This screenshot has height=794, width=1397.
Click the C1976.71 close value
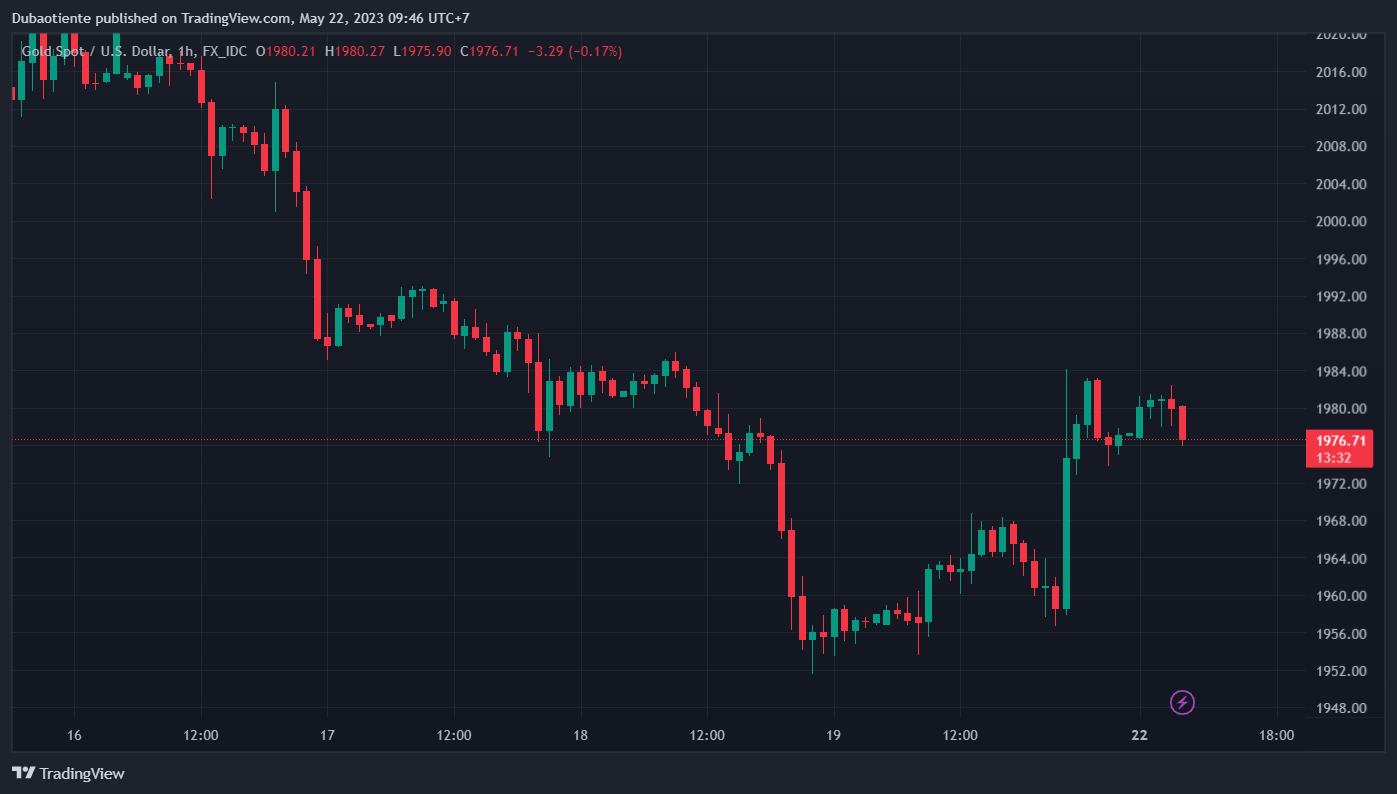[489, 51]
